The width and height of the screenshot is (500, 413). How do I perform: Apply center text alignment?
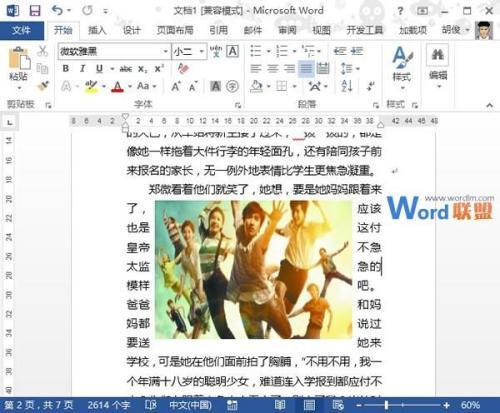coord(273,68)
